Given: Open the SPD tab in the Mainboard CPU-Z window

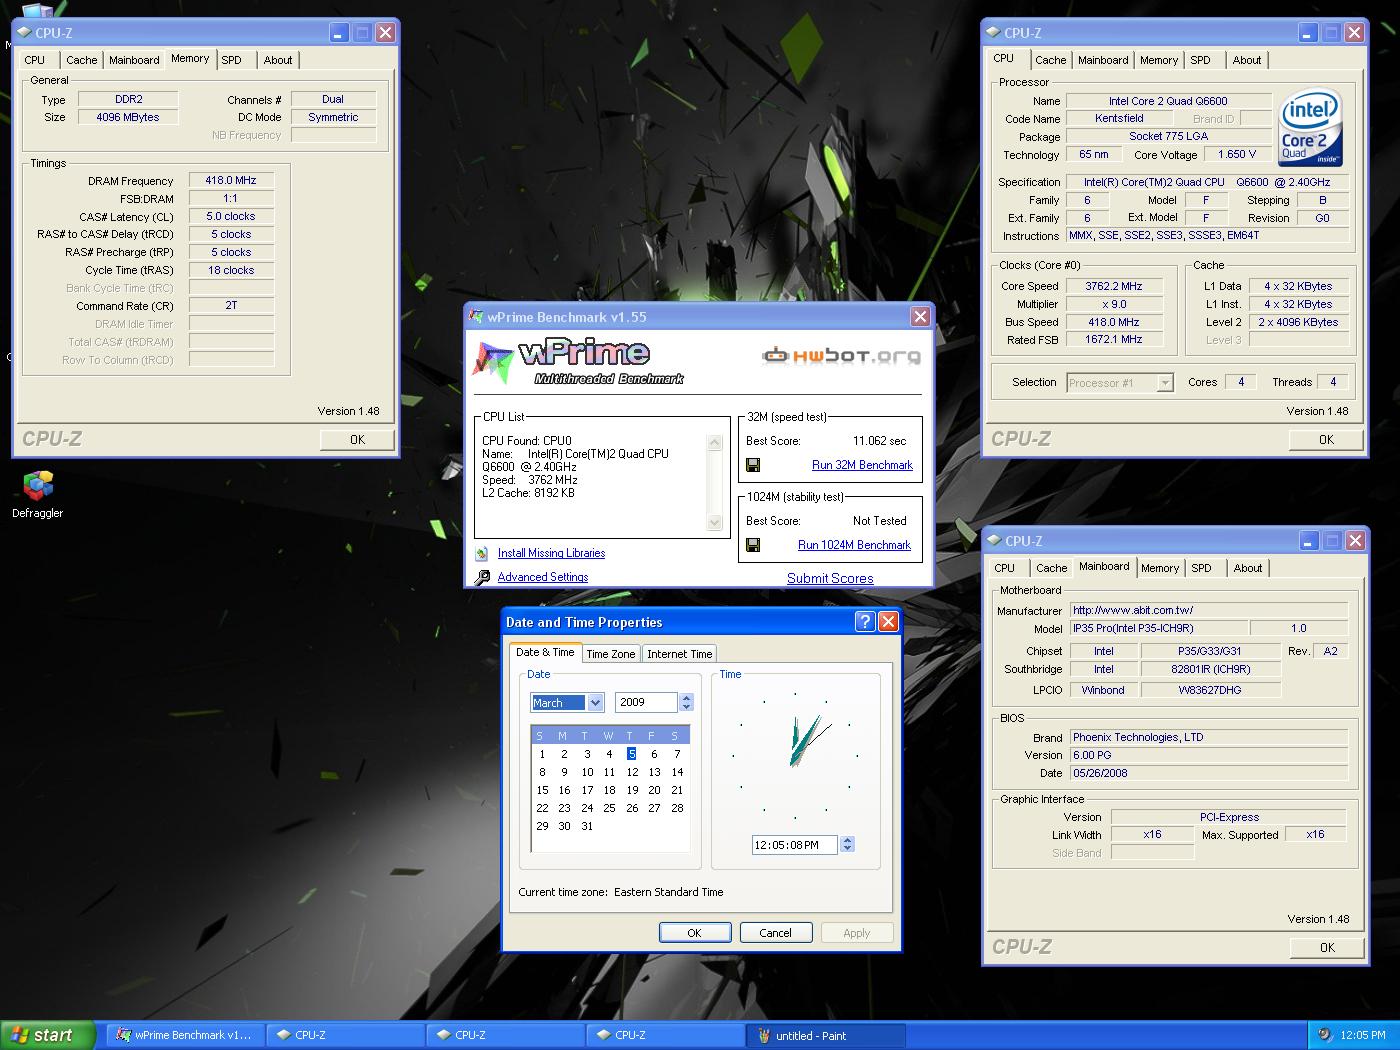Looking at the screenshot, I should point(1201,568).
